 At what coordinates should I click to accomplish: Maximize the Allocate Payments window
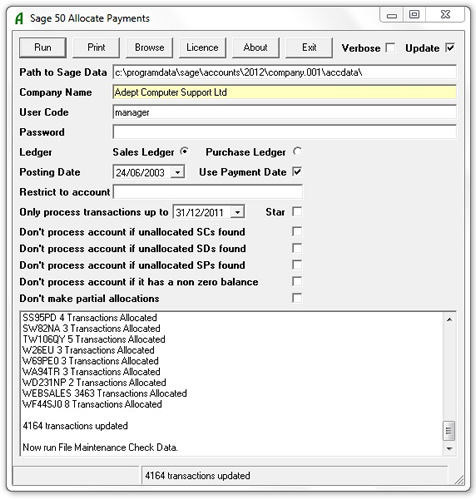tap(414, 14)
